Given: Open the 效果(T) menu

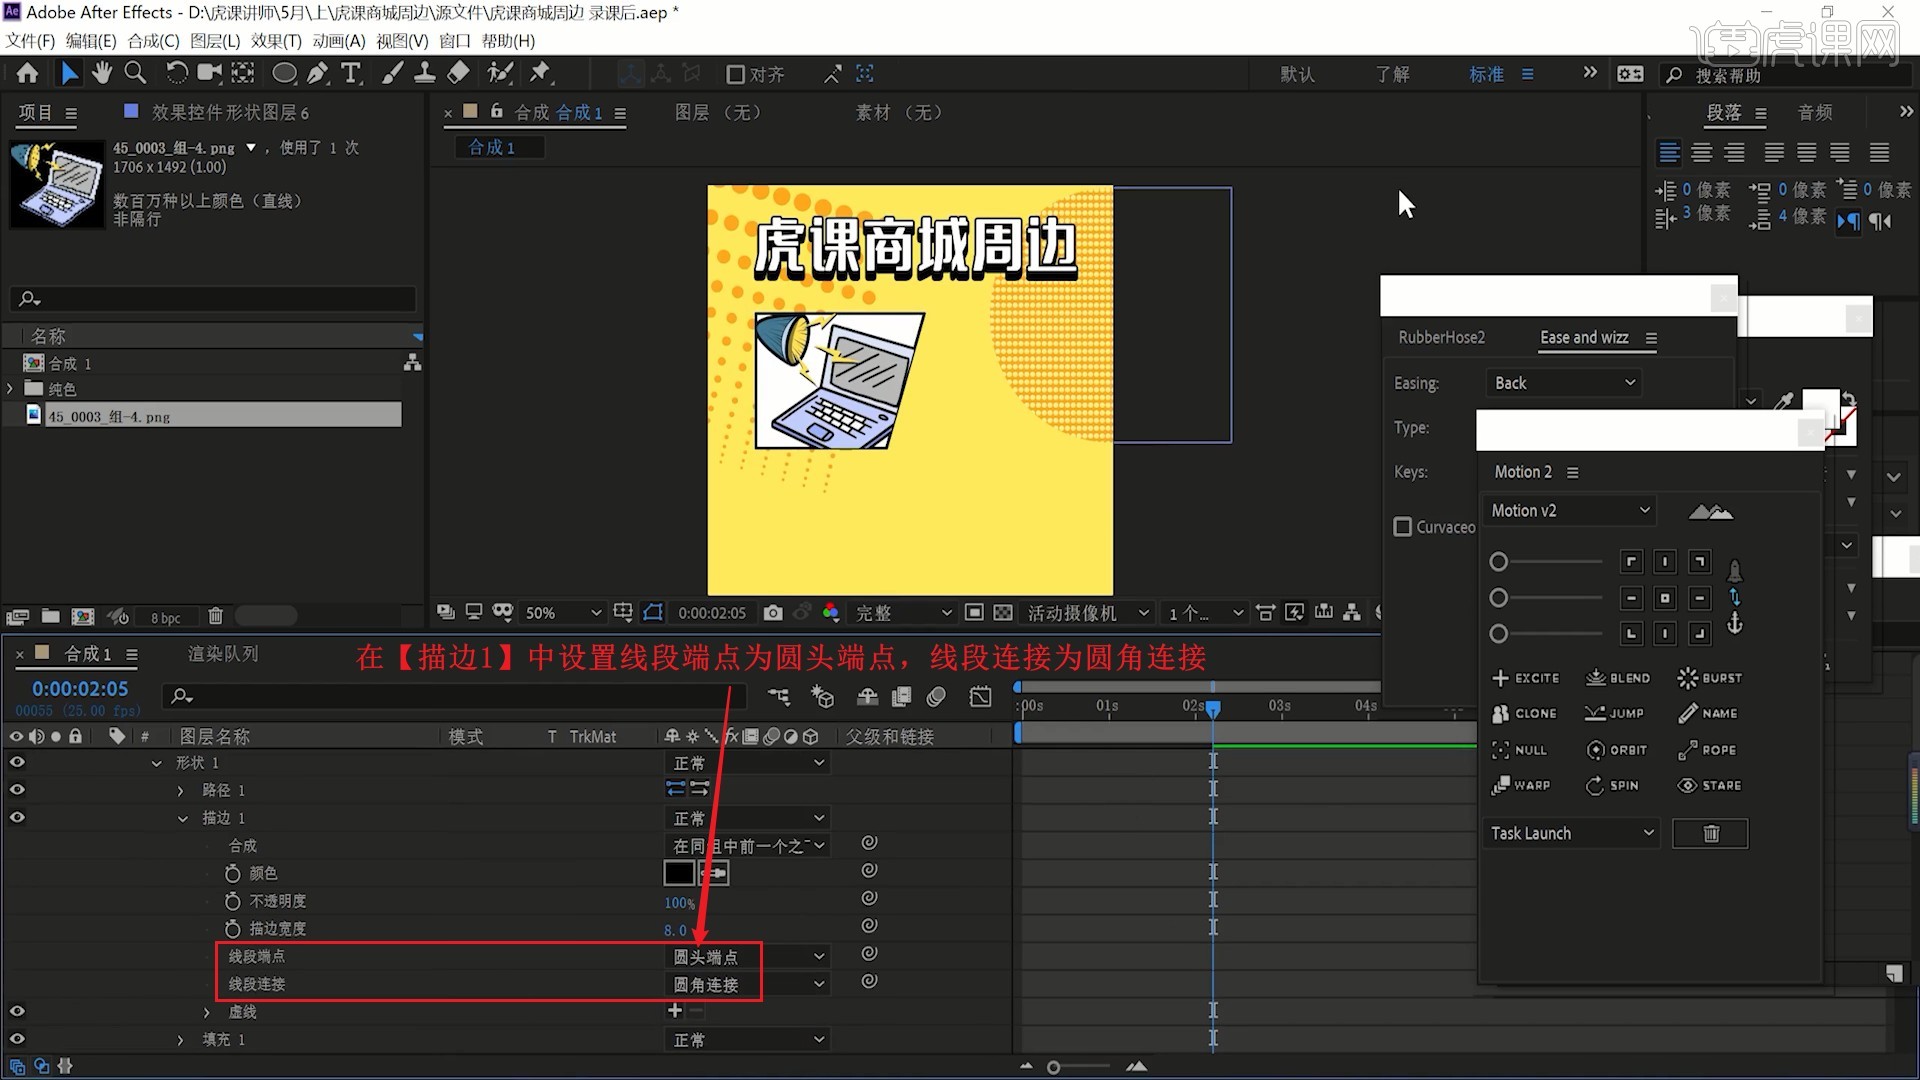Looking at the screenshot, I should pos(276,41).
